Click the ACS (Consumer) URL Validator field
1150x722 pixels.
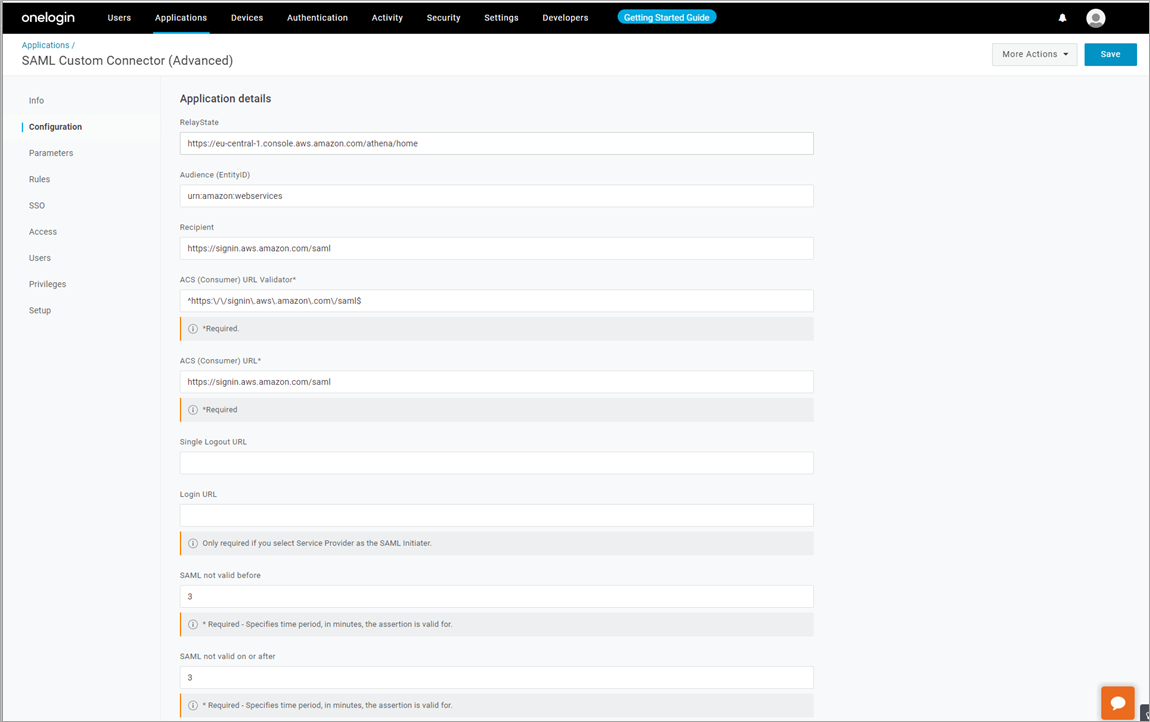coord(497,301)
